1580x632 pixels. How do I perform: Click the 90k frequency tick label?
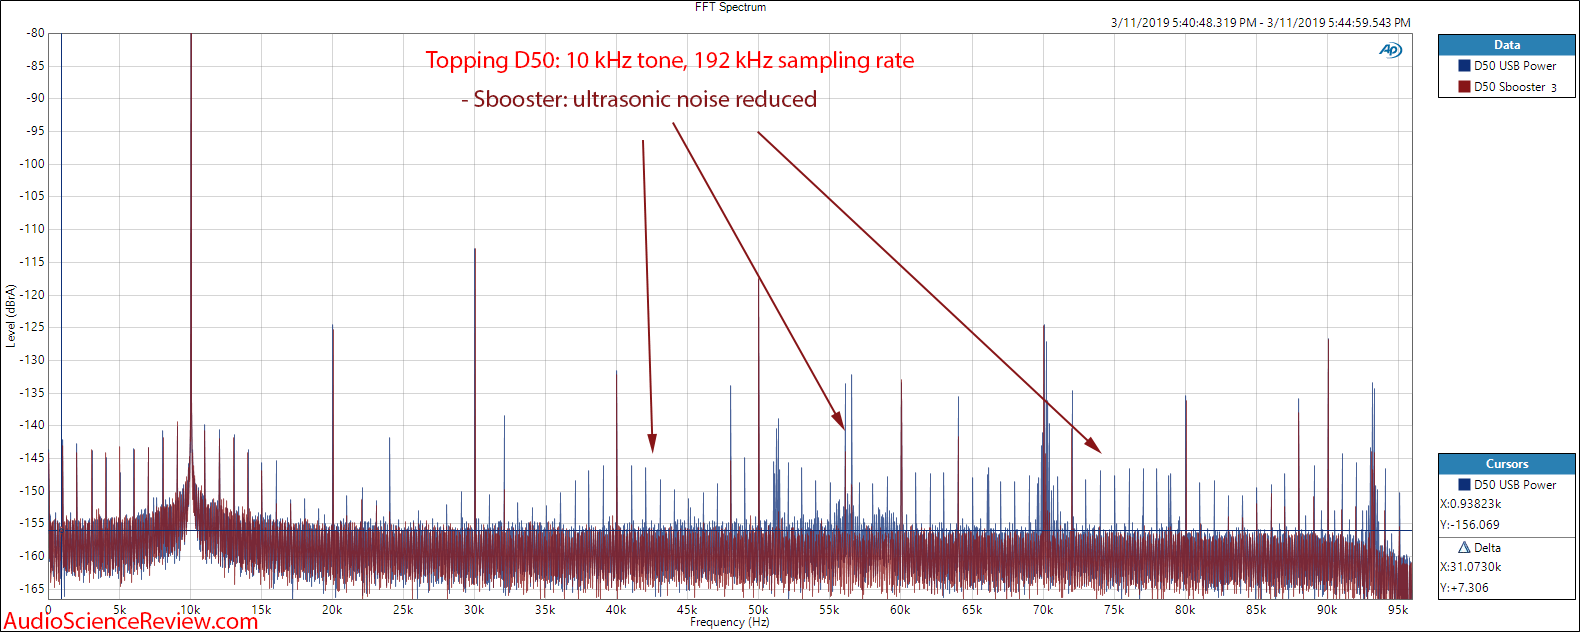click(x=1327, y=610)
